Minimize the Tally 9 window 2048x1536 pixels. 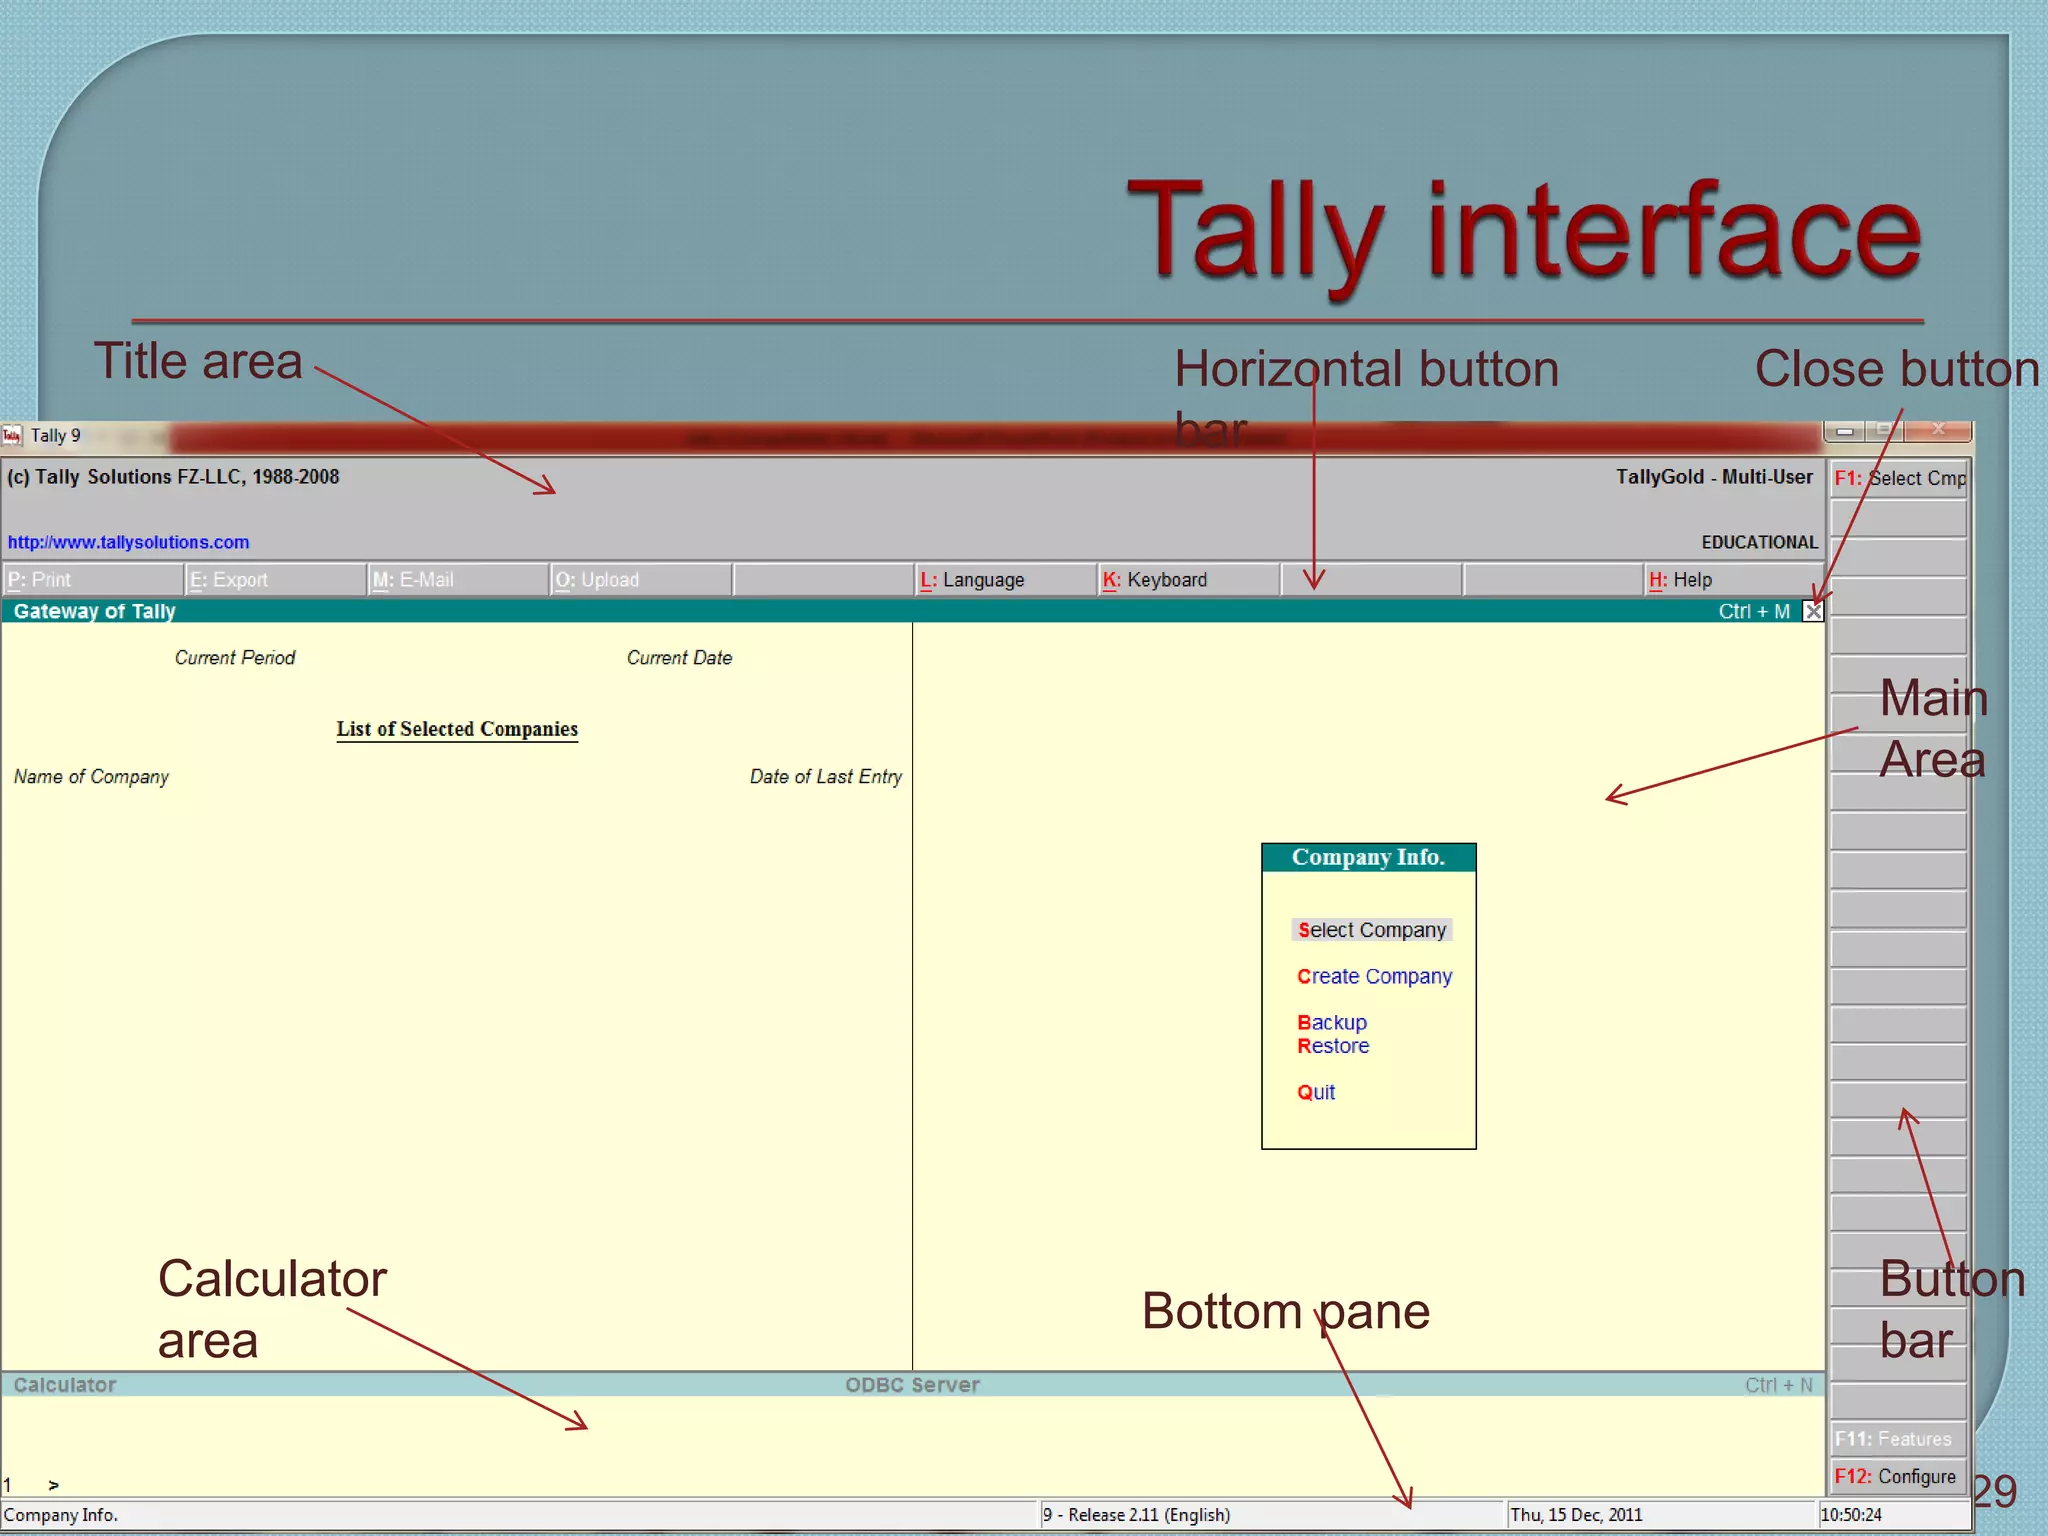(x=1845, y=431)
